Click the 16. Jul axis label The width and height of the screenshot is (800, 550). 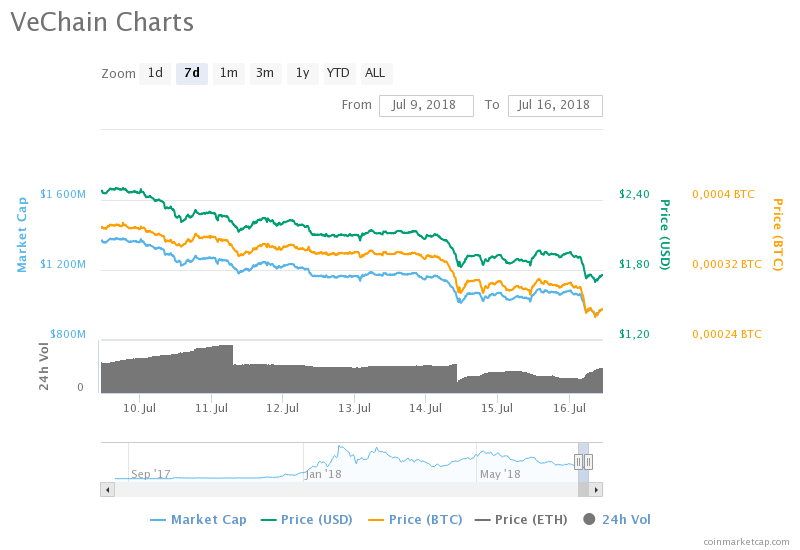(569, 408)
